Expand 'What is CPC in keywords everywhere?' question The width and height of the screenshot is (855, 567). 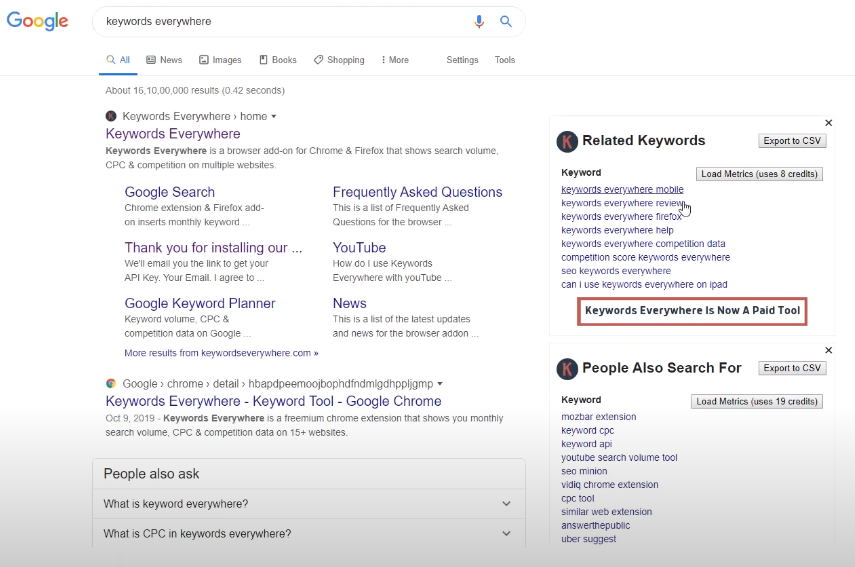pos(309,533)
